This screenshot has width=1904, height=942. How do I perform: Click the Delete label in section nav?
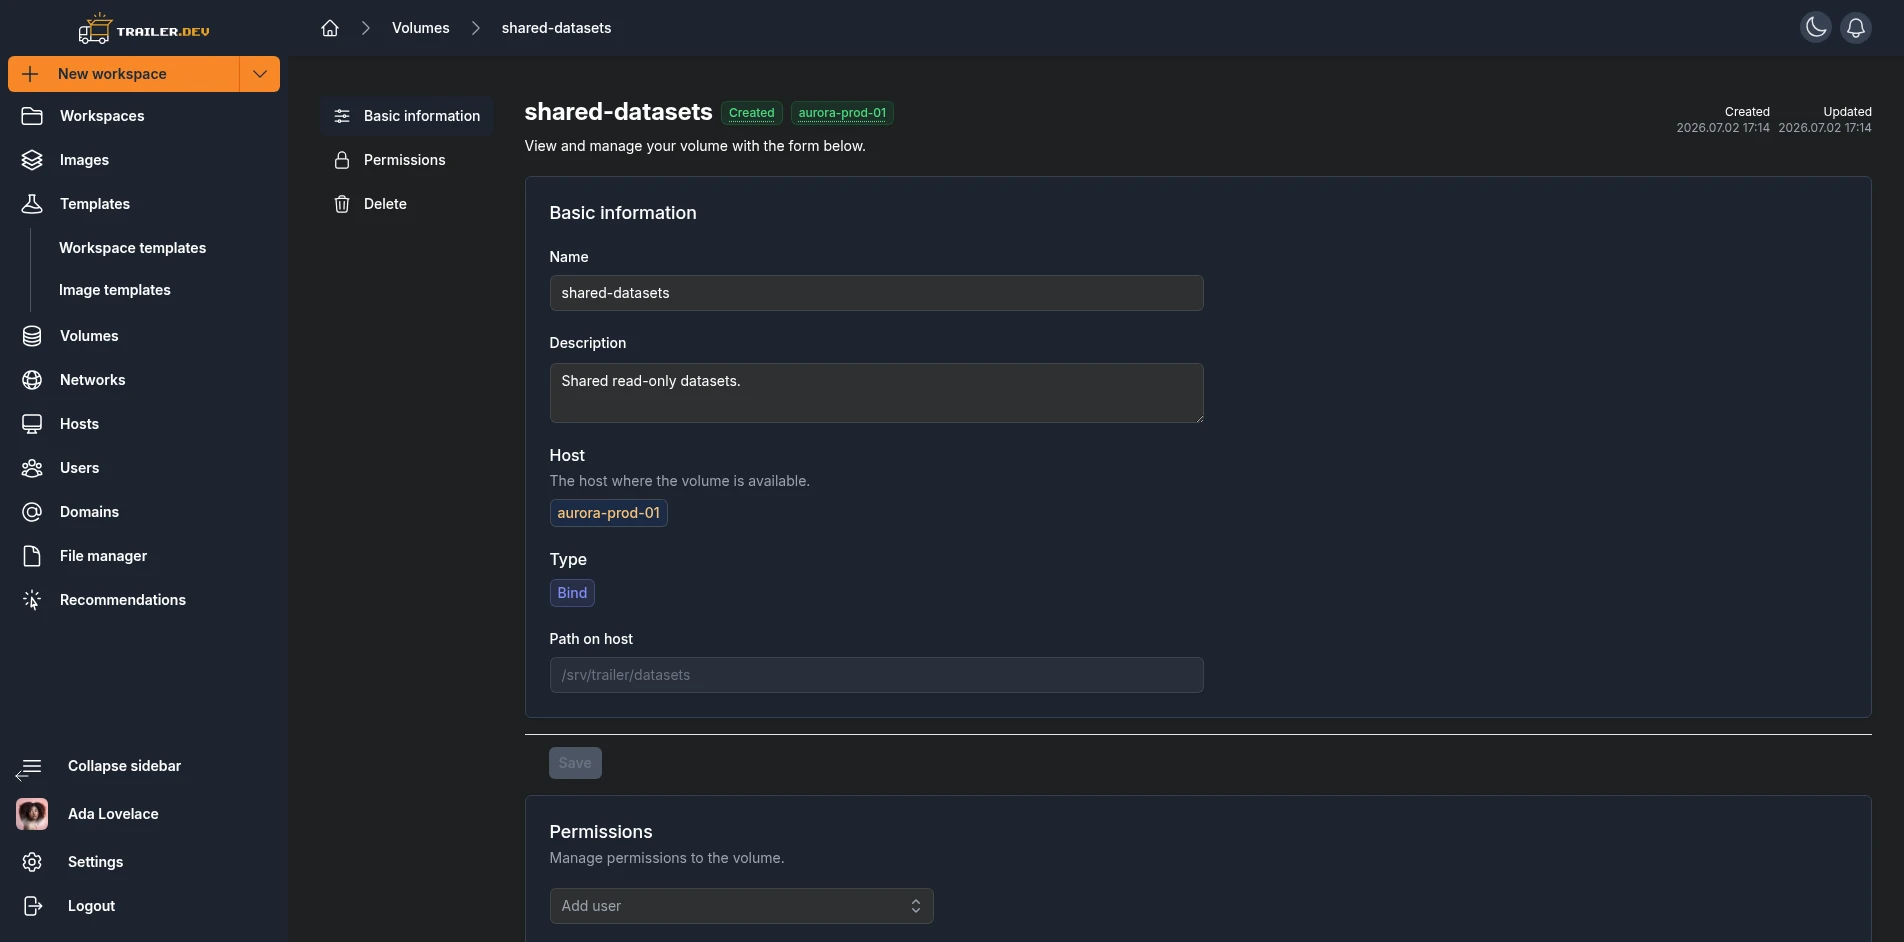(385, 204)
